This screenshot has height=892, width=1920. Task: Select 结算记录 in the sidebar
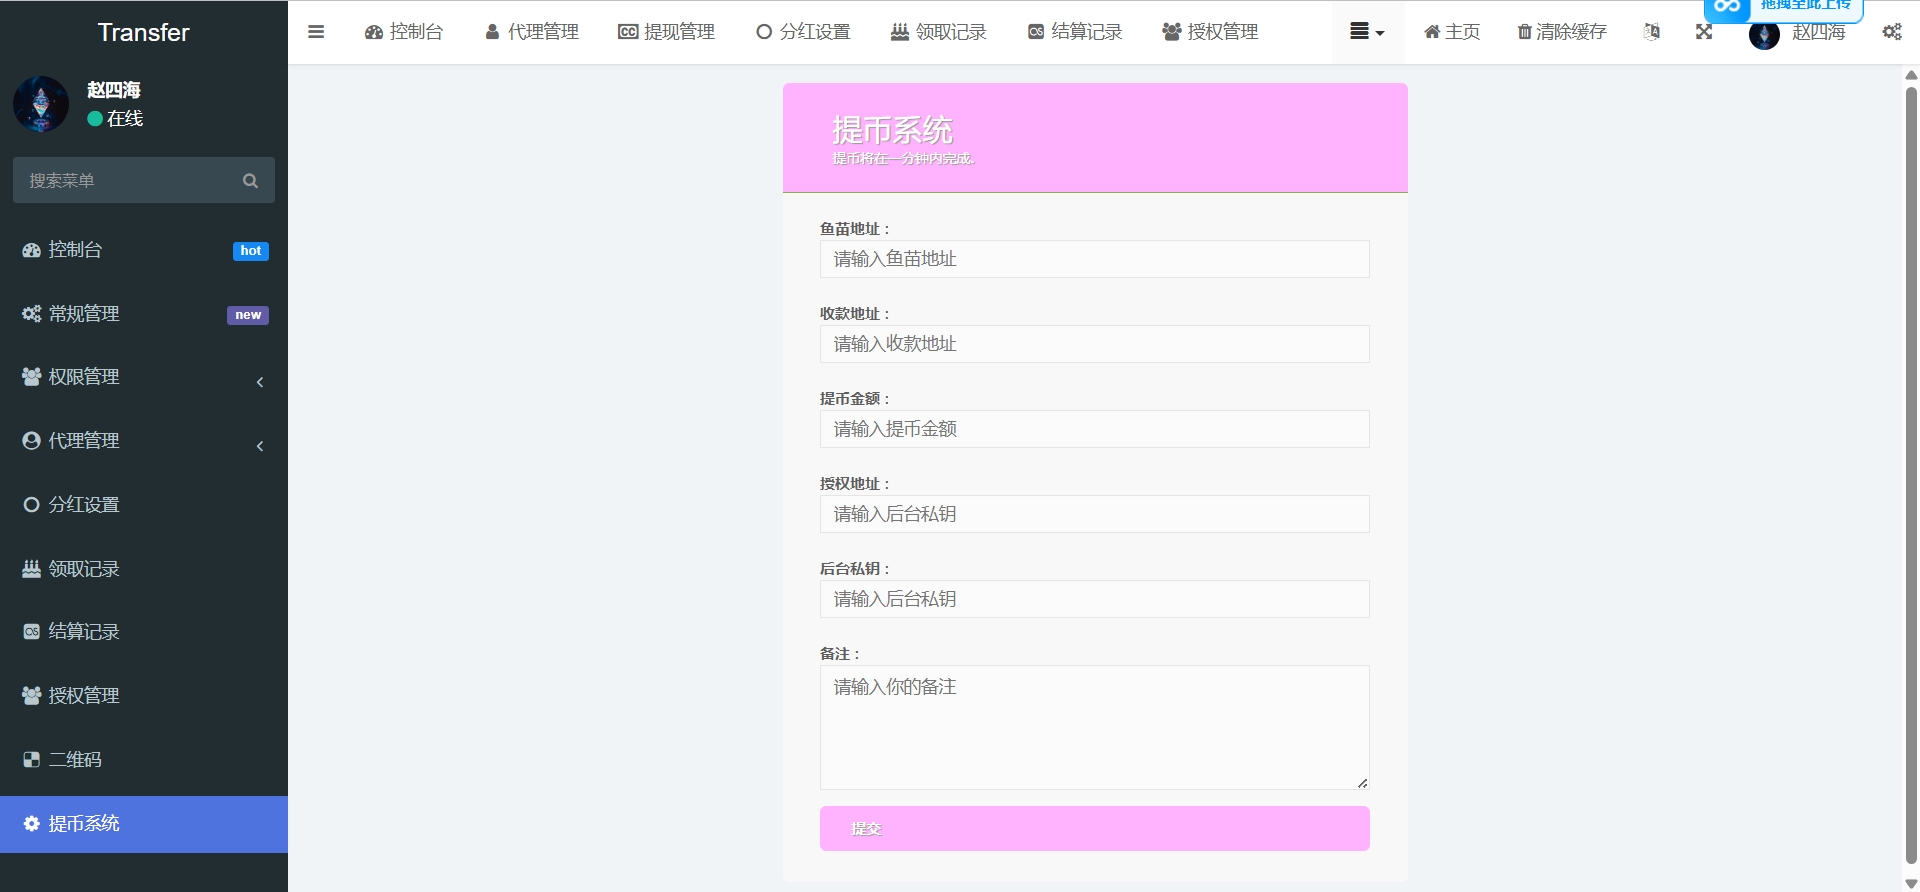tap(84, 632)
